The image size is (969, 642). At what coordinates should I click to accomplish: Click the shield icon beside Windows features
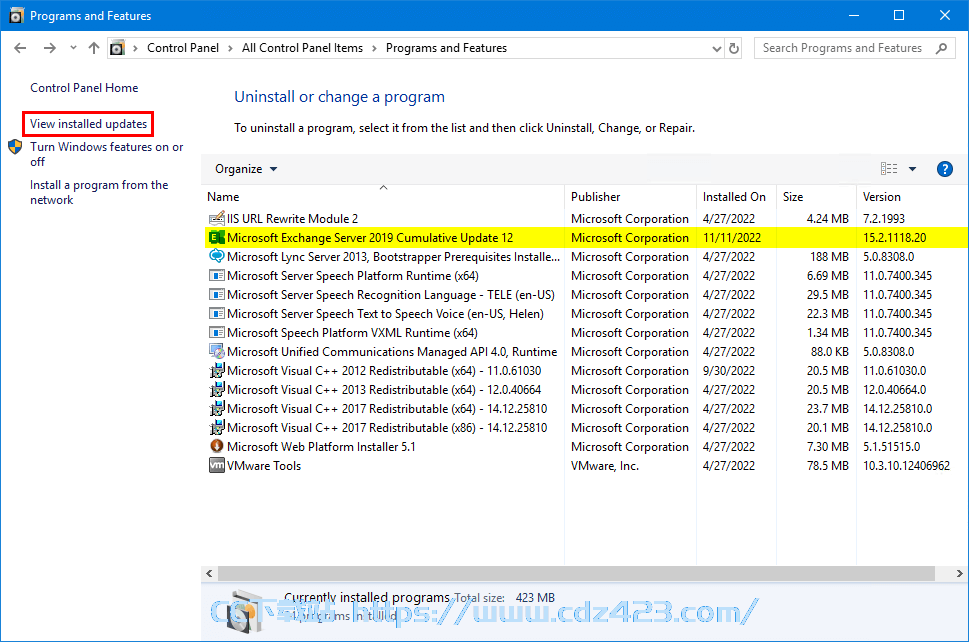[15, 147]
